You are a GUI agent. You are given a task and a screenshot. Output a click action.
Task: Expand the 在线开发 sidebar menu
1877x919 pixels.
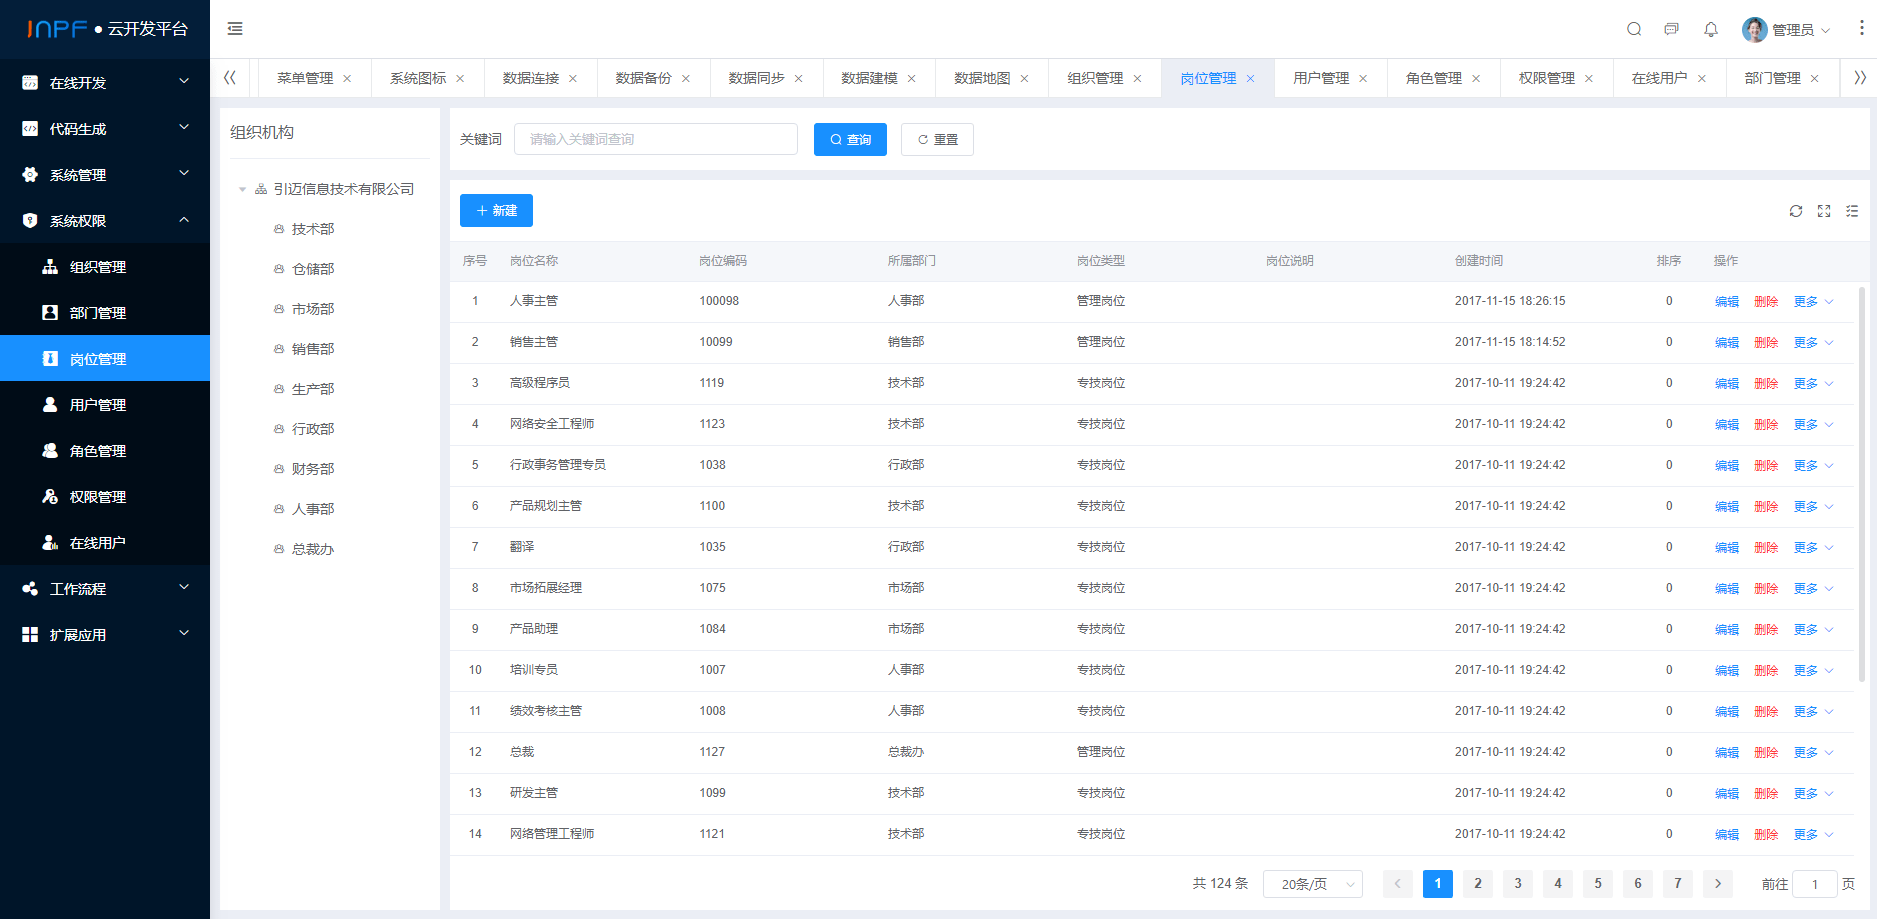(105, 83)
